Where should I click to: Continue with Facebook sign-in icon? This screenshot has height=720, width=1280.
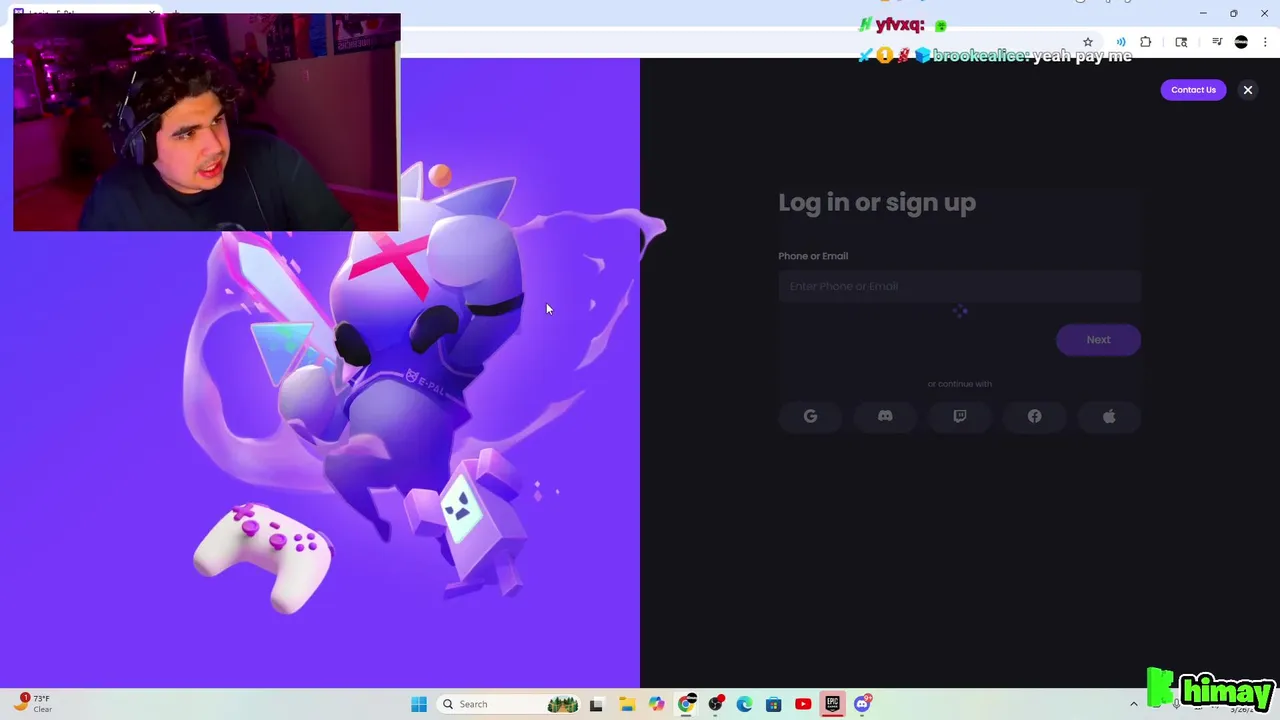1034,416
